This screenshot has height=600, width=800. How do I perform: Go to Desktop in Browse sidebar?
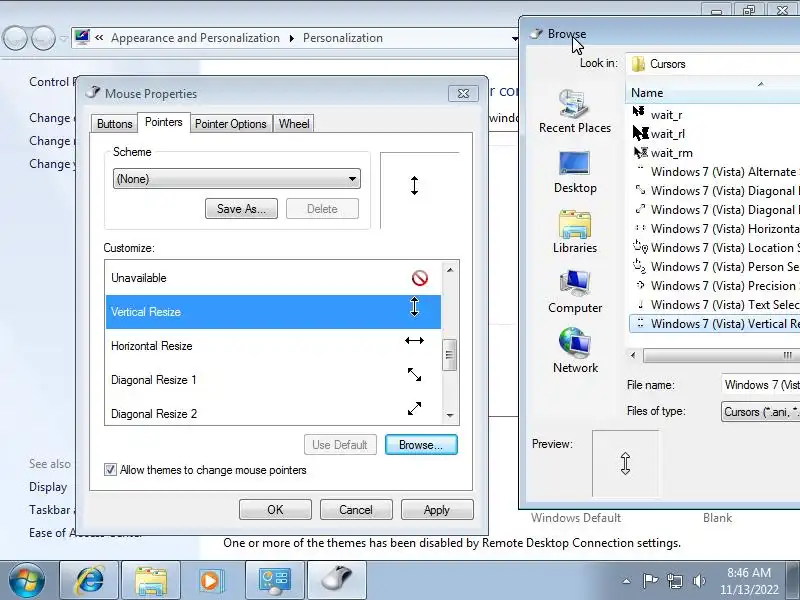click(x=575, y=172)
